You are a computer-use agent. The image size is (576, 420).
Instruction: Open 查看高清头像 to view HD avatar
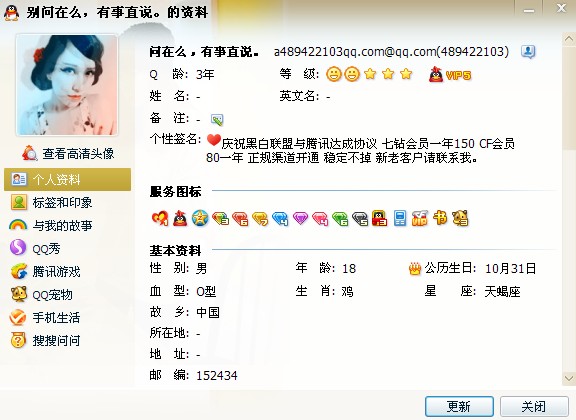click(x=68, y=154)
